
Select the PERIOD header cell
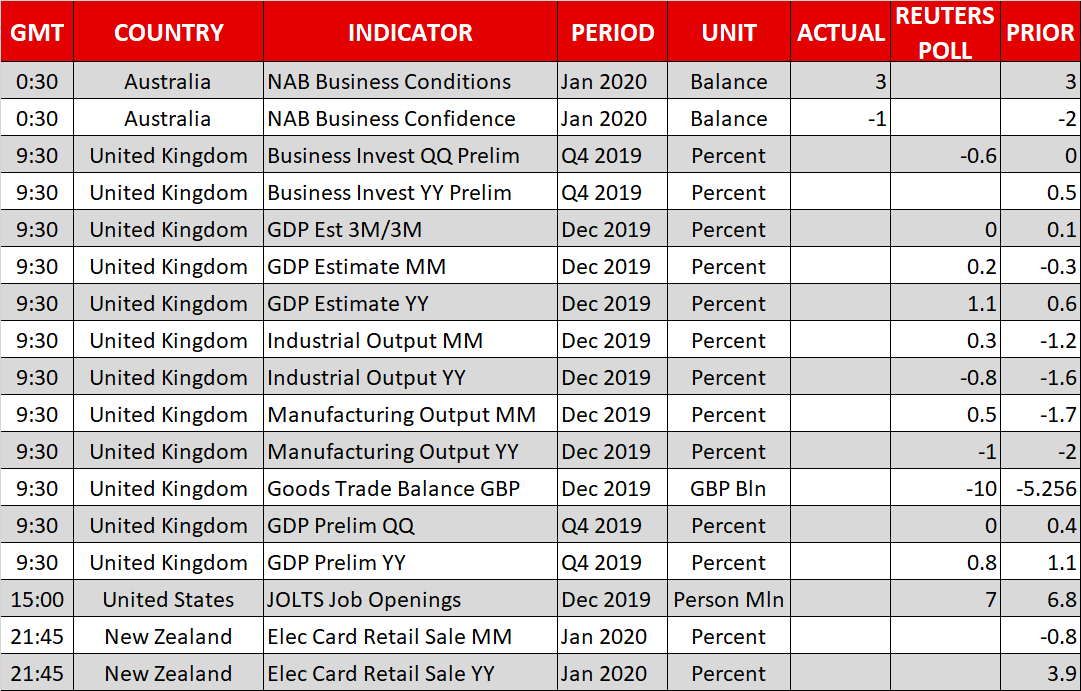tap(612, 32)
